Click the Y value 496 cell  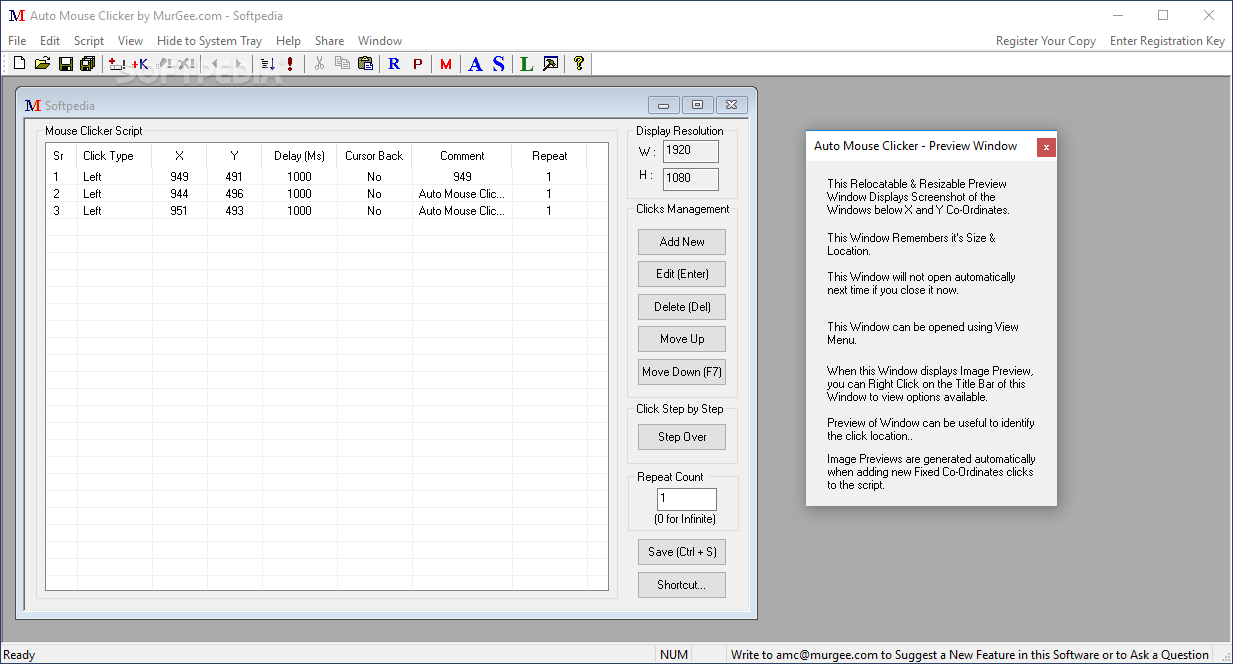(234, 194)
